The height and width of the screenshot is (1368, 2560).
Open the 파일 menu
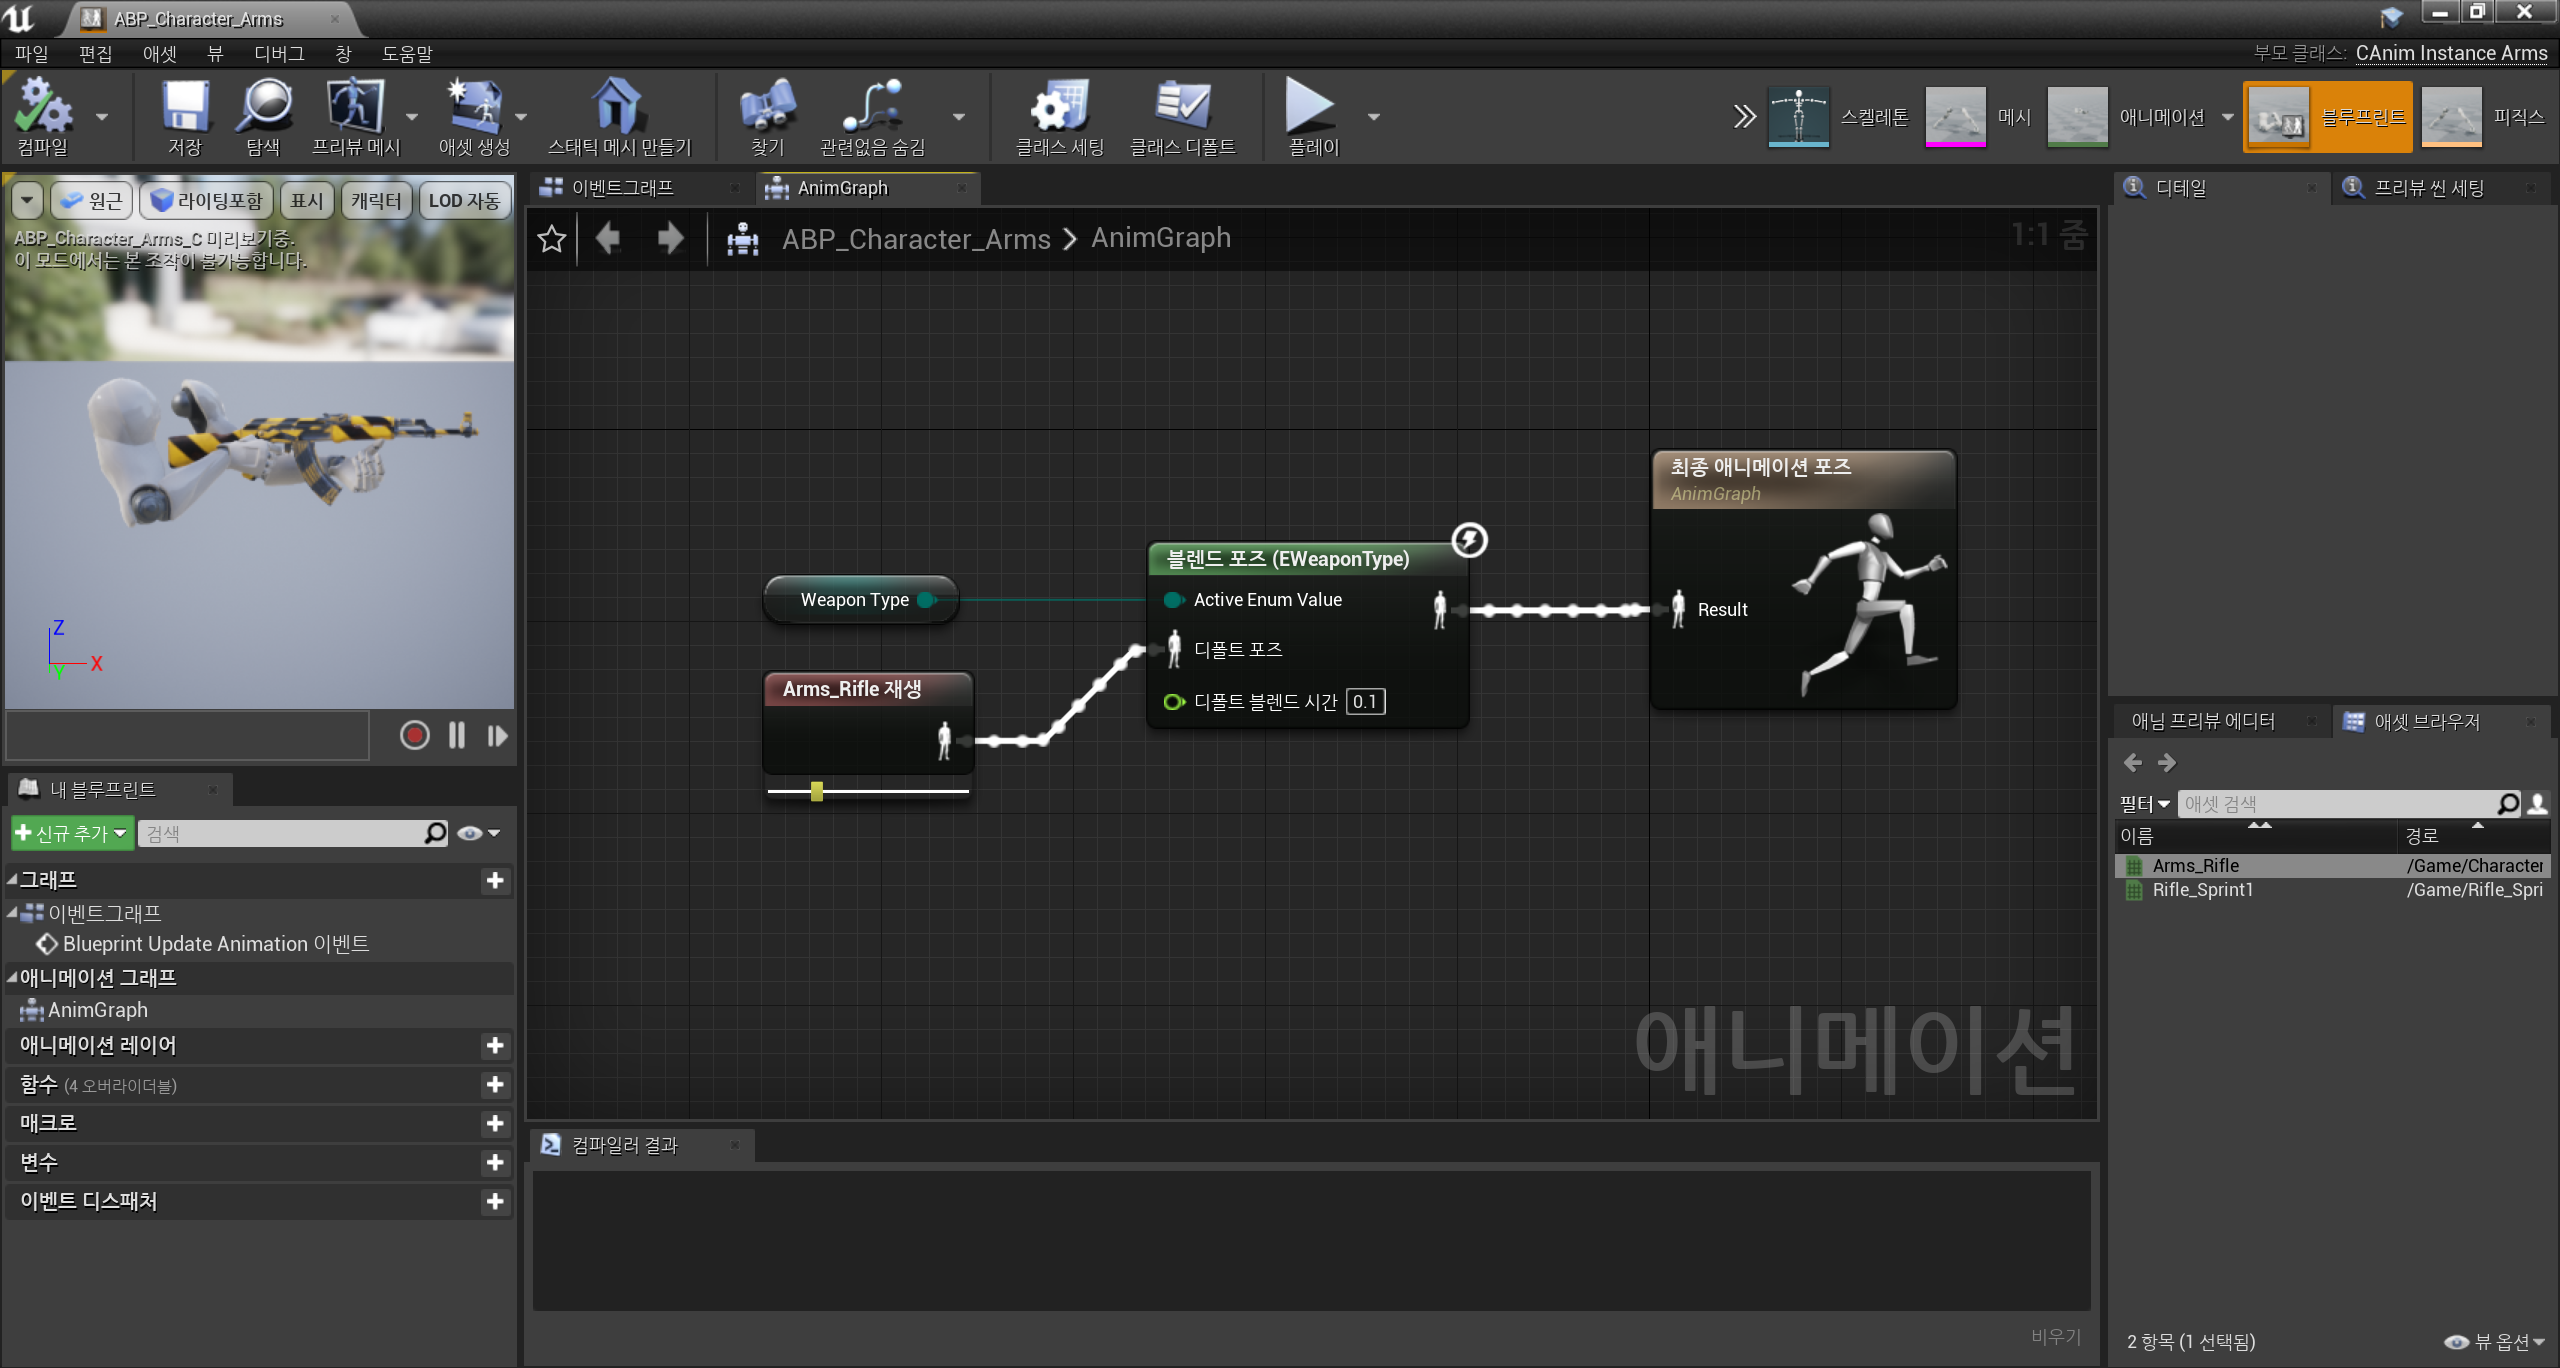click(31, 53)
